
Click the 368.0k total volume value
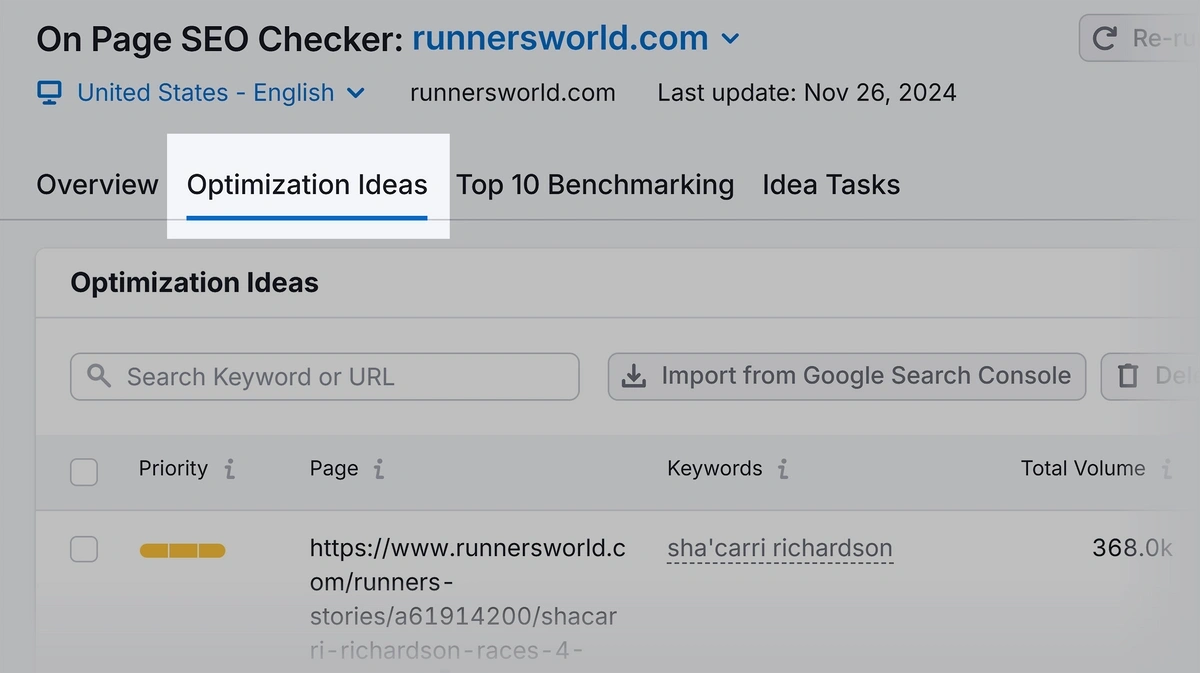point(1132,548)
